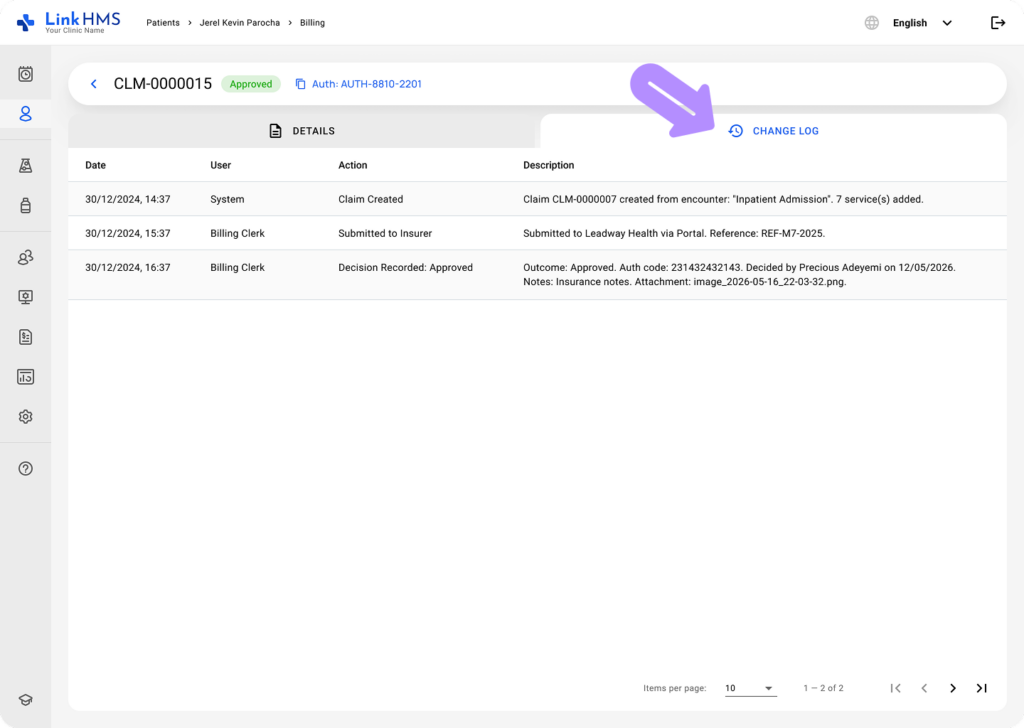1024x728 pixels.
Task: Click the Change Log history icon
Action: click(736, 131)
